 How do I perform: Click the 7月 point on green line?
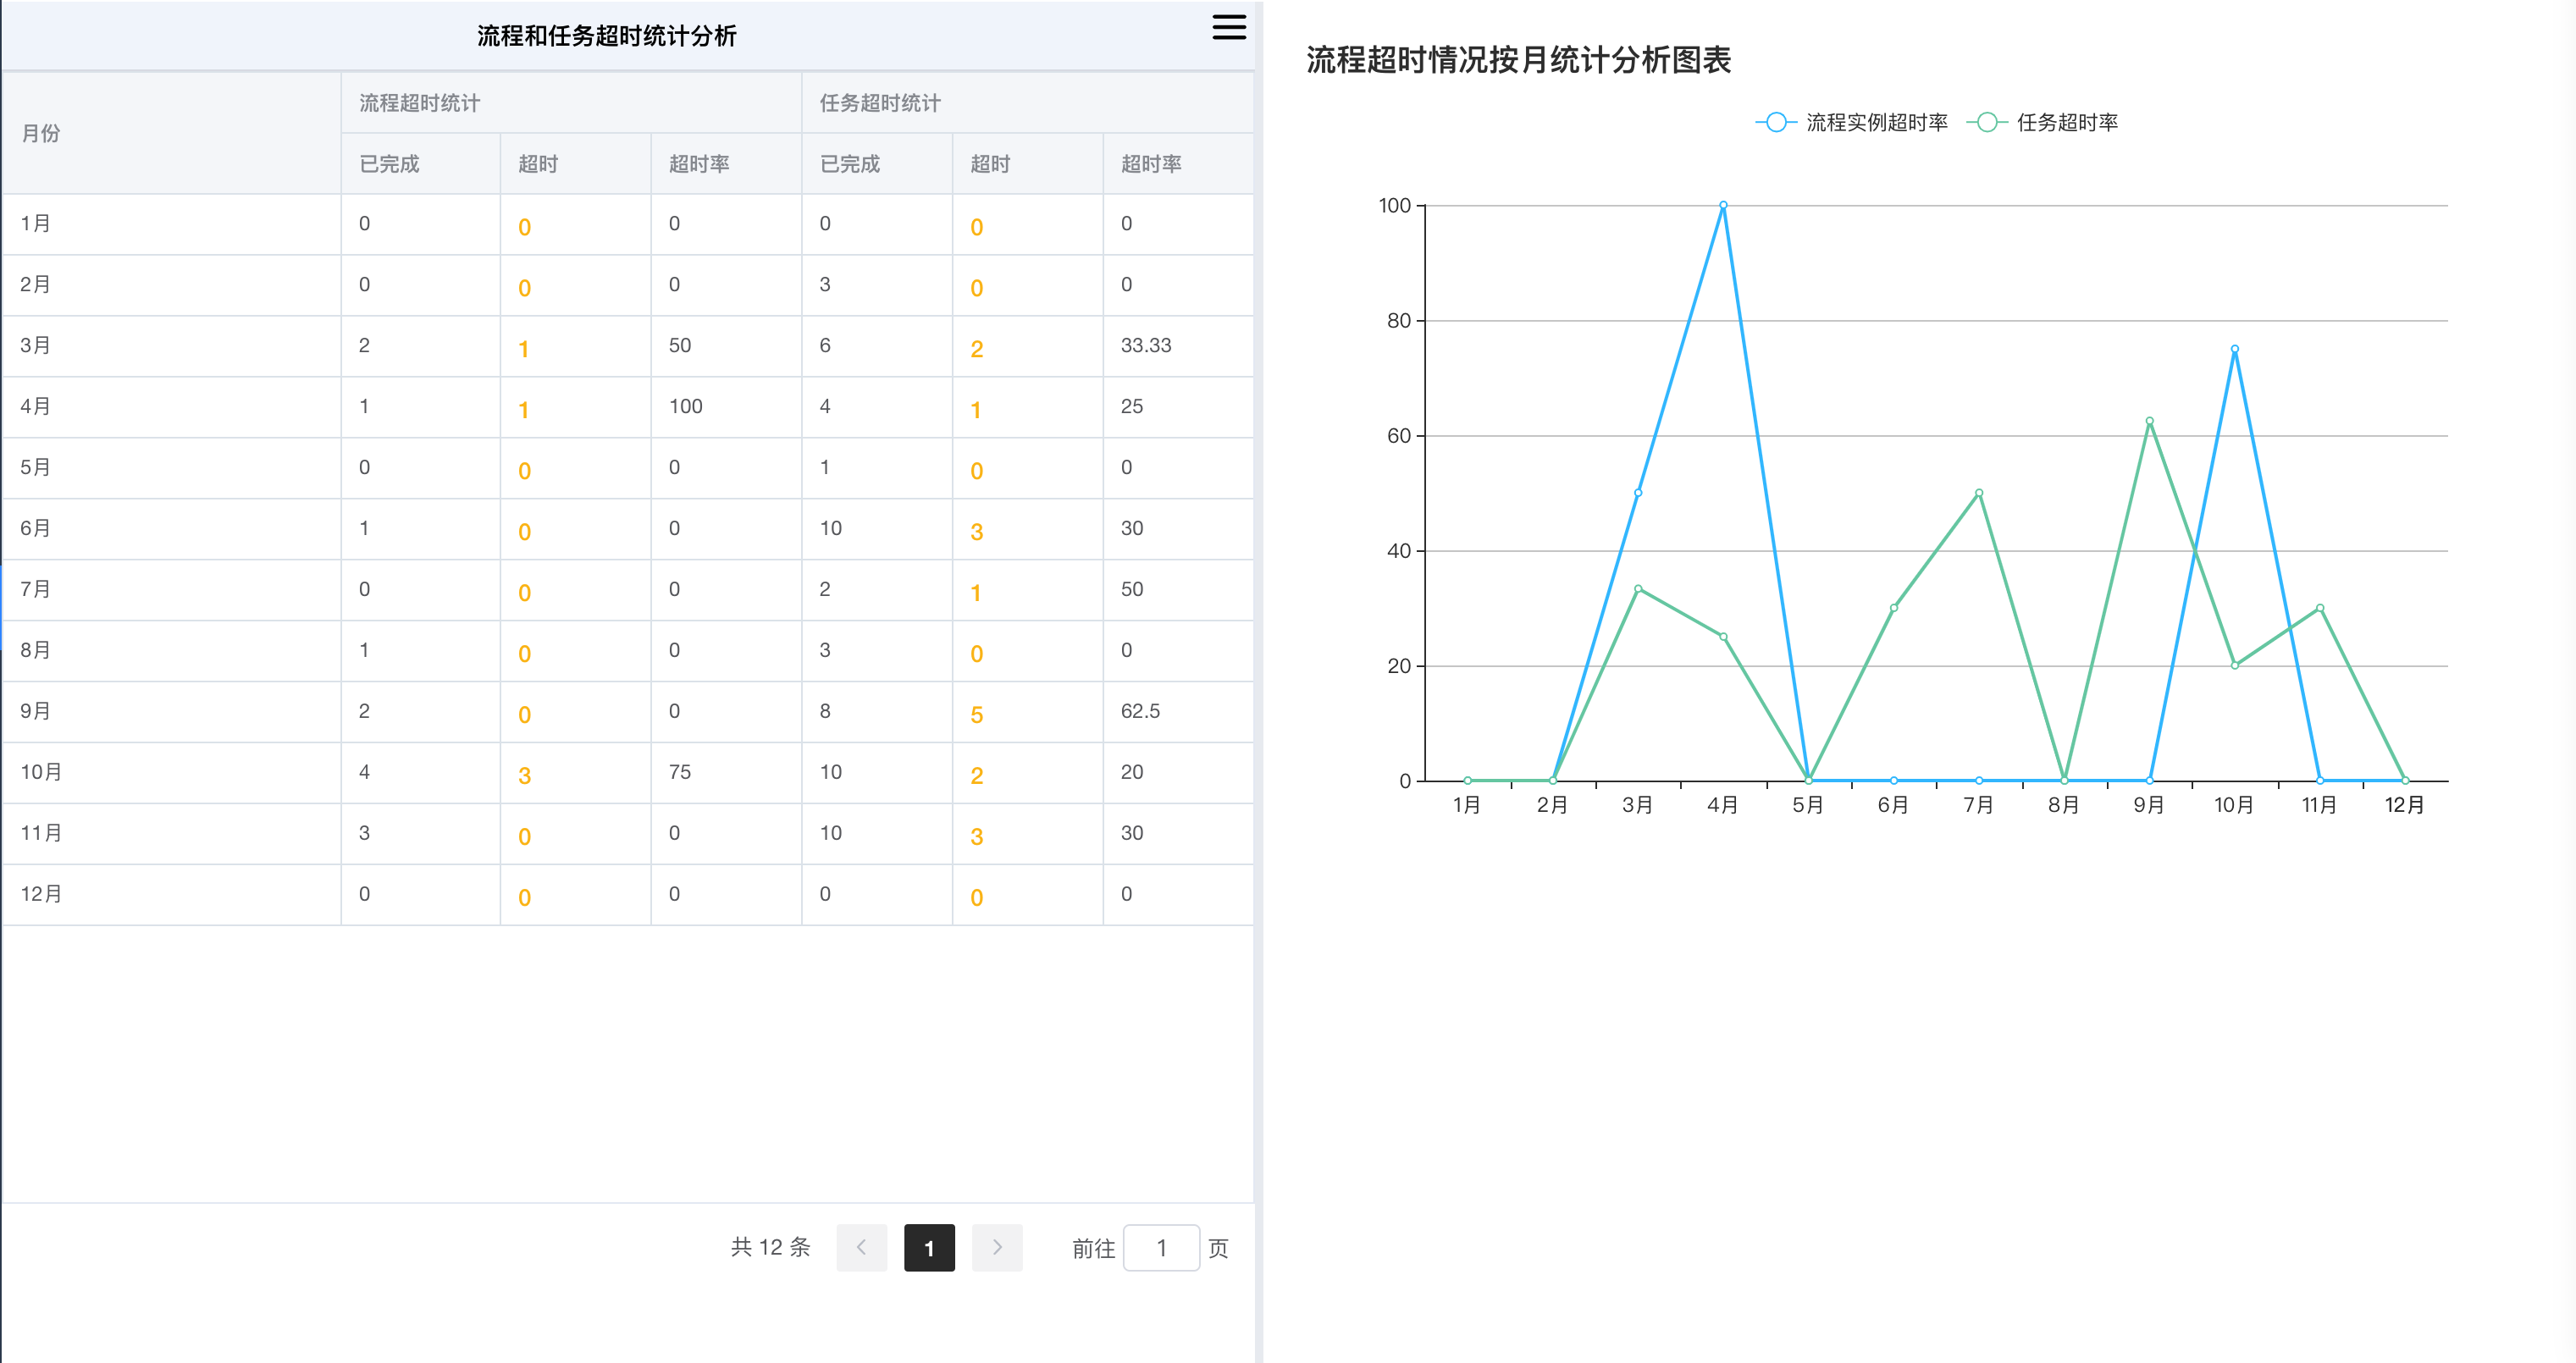coord(1979,493)
